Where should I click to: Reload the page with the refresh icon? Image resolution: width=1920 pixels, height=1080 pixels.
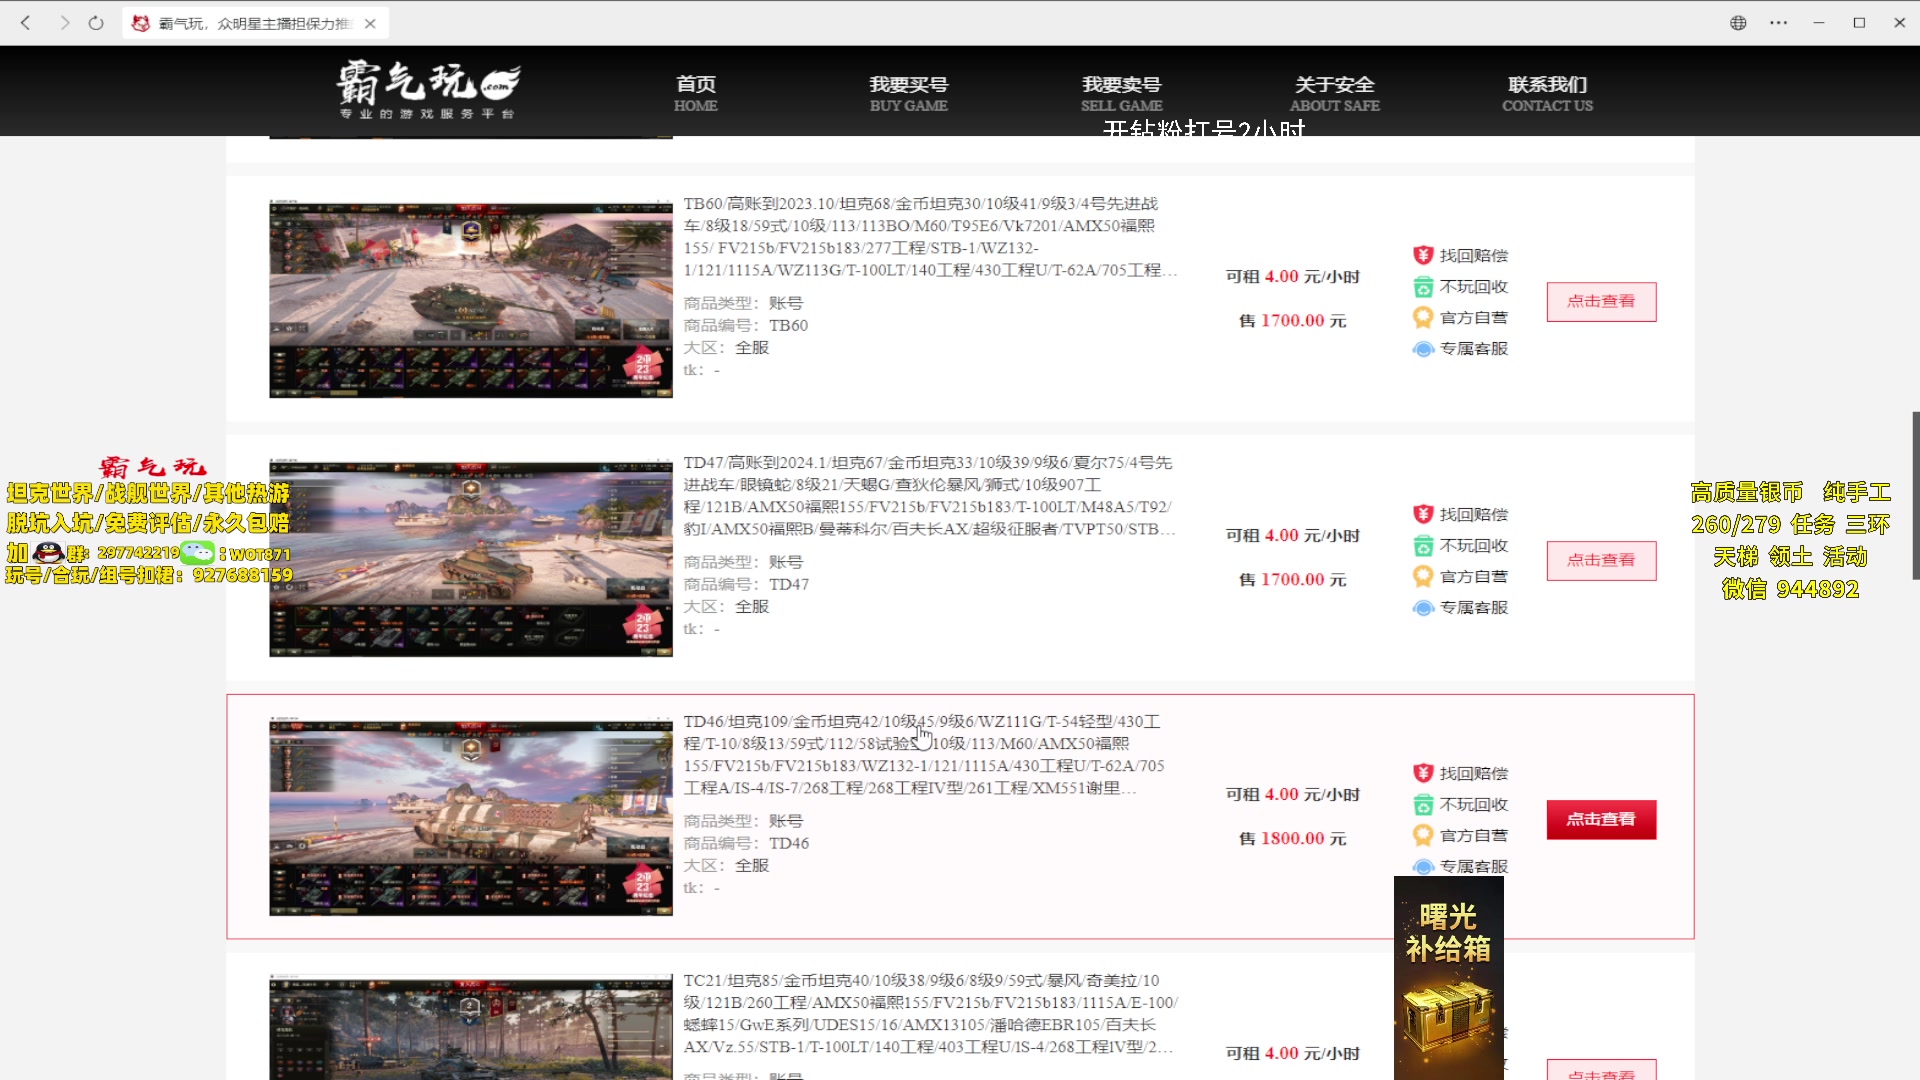[96, 22]
